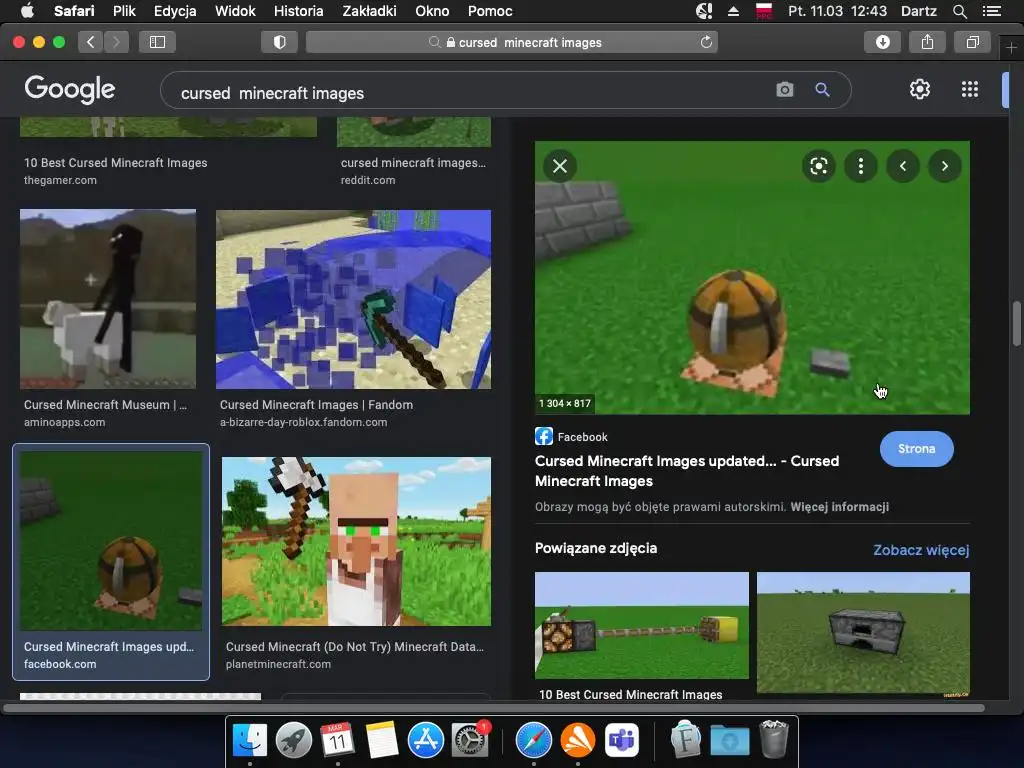
Task: Open the Historia menu
Action: (x=298, y=11)
